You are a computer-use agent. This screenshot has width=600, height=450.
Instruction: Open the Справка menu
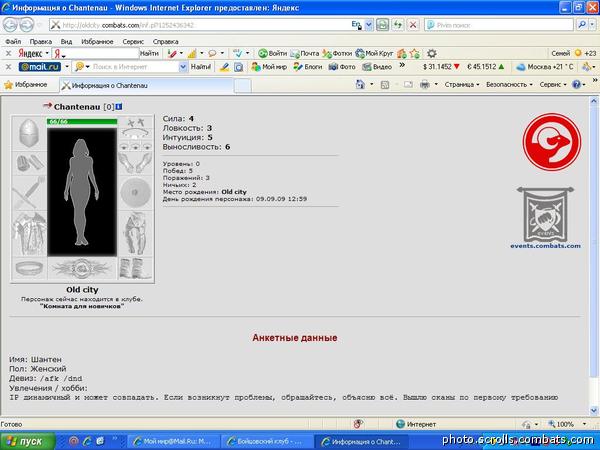165,41
